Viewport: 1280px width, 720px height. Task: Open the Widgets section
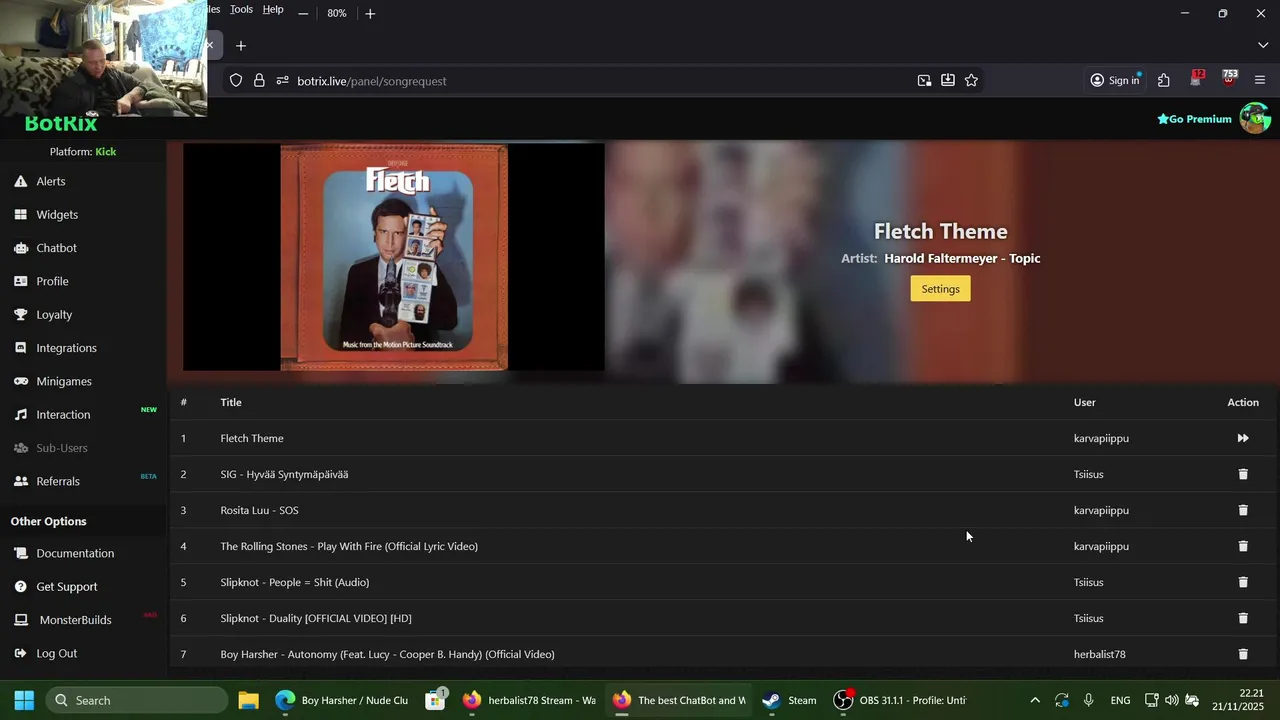(x=57, y=214)
